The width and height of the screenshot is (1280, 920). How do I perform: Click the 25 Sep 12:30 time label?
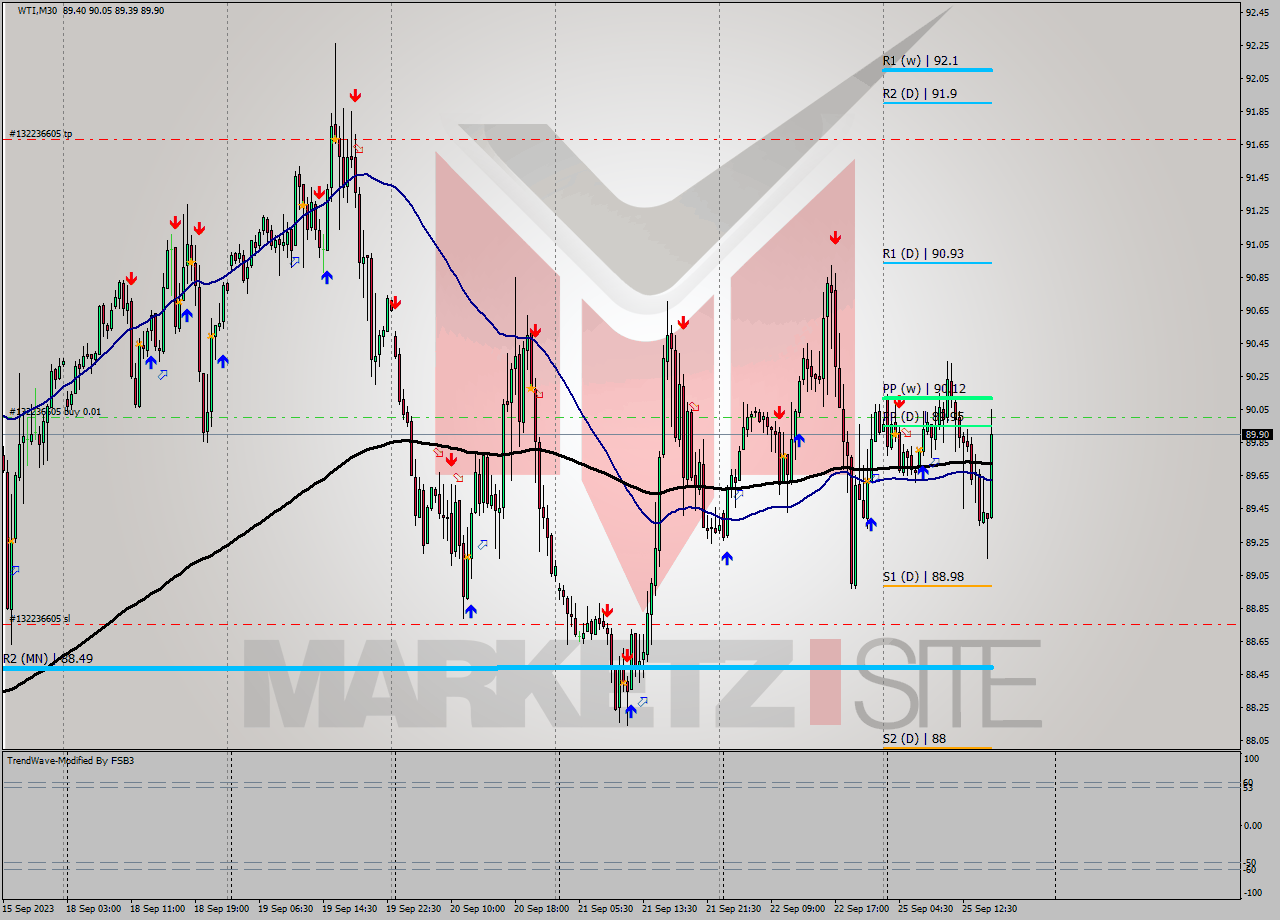coord(989,909)
